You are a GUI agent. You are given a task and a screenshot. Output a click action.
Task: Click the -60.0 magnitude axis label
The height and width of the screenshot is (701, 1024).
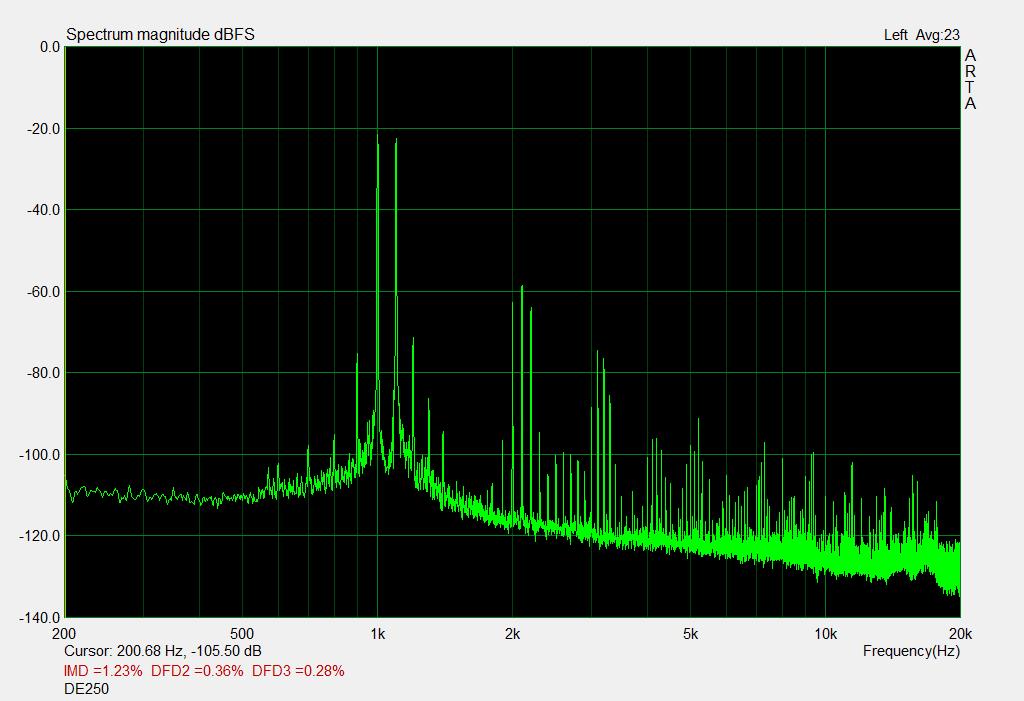pyautogui.click(x=43, y=292)
